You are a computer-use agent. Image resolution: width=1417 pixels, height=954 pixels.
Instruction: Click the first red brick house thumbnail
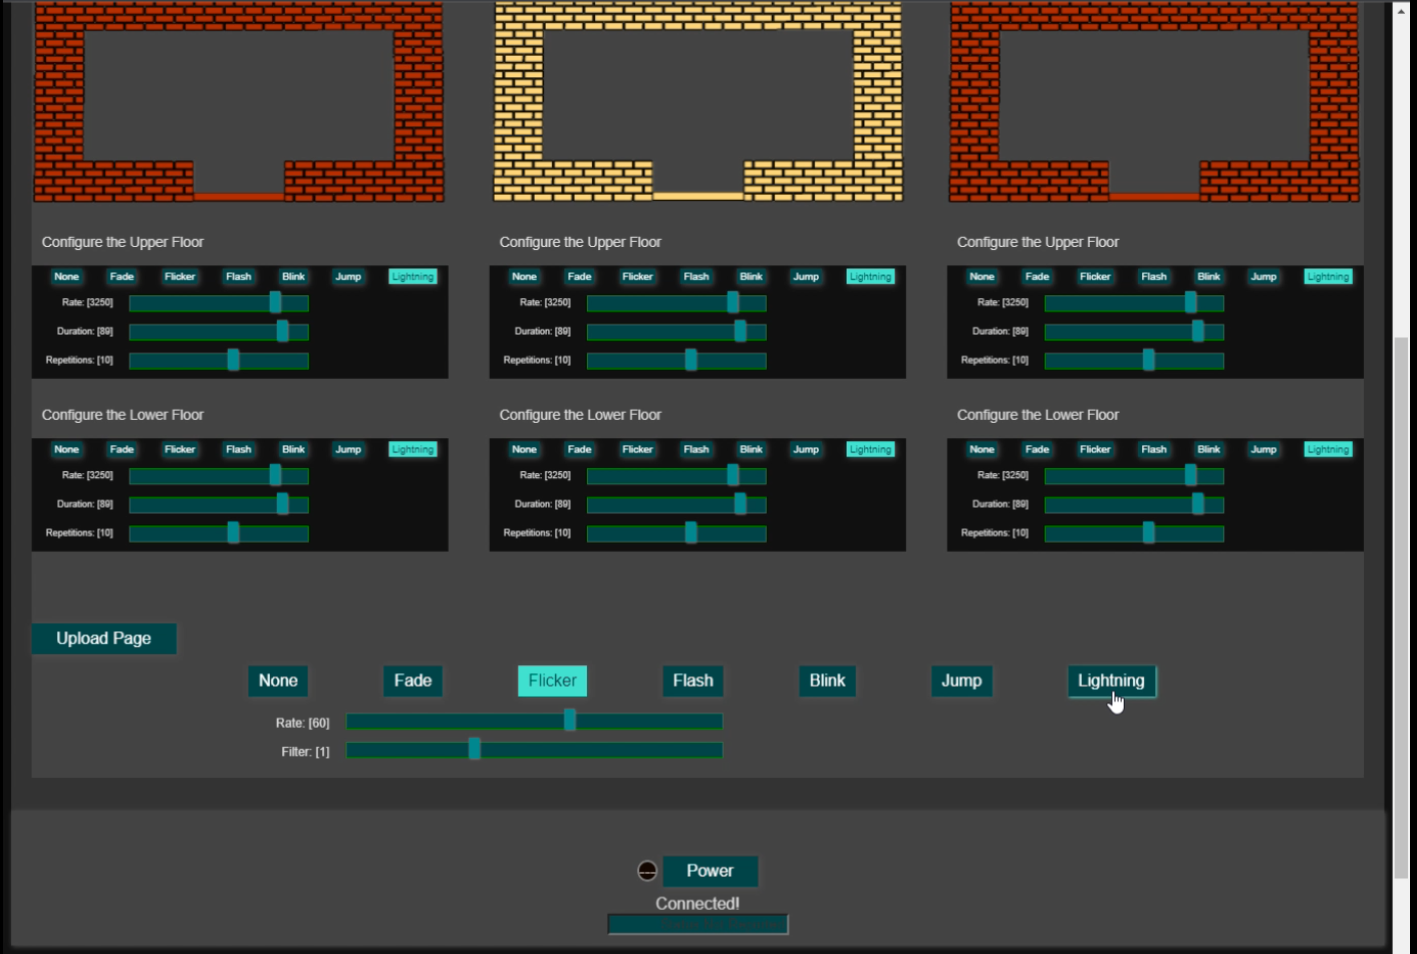(x=239, y=101)
